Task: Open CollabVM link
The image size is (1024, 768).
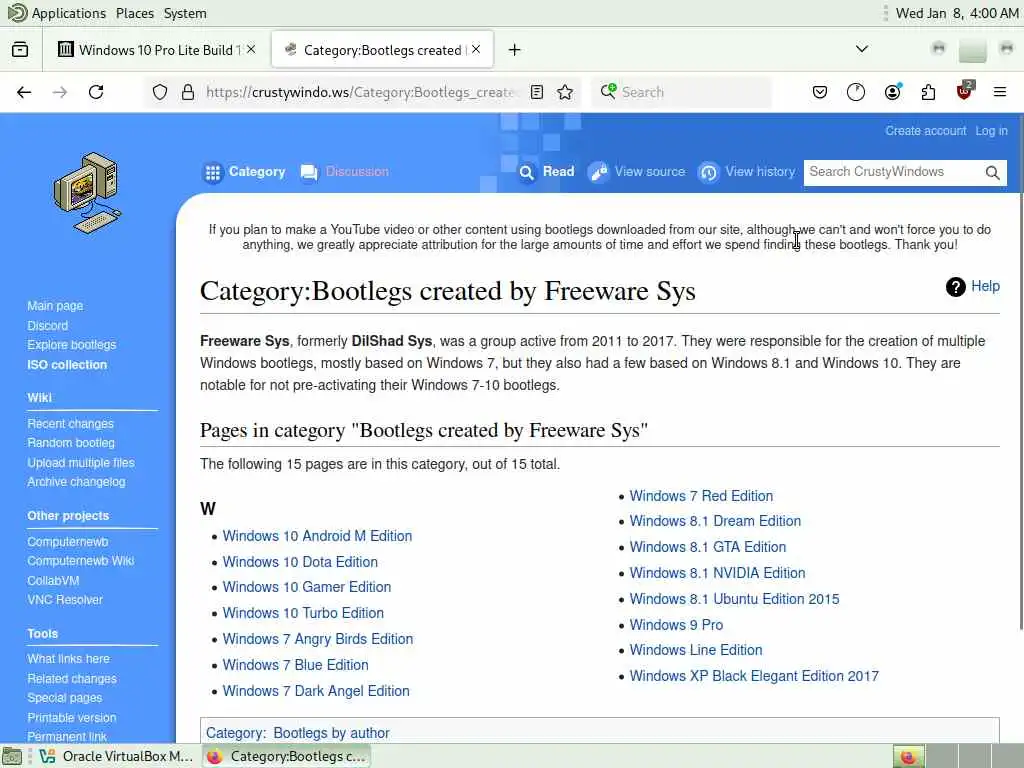Action: coord(53,580)
